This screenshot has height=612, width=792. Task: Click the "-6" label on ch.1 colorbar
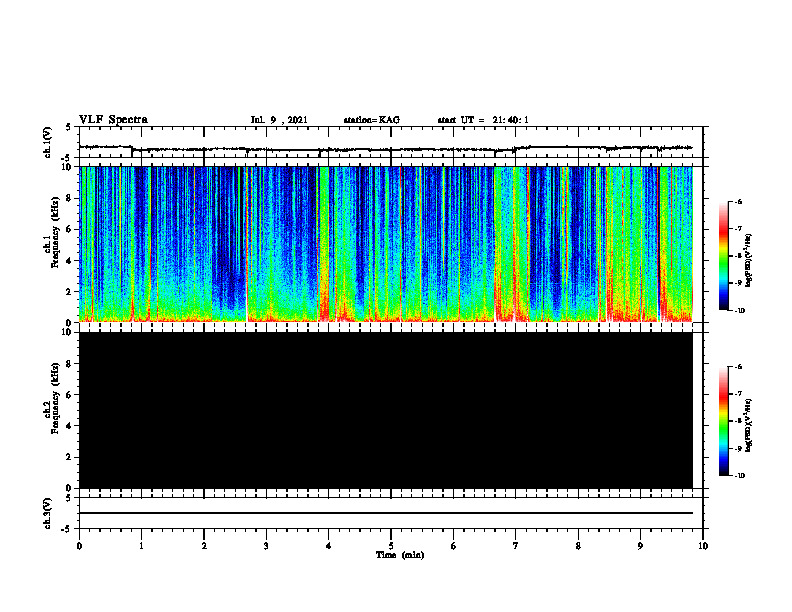(x=738, y=202)
